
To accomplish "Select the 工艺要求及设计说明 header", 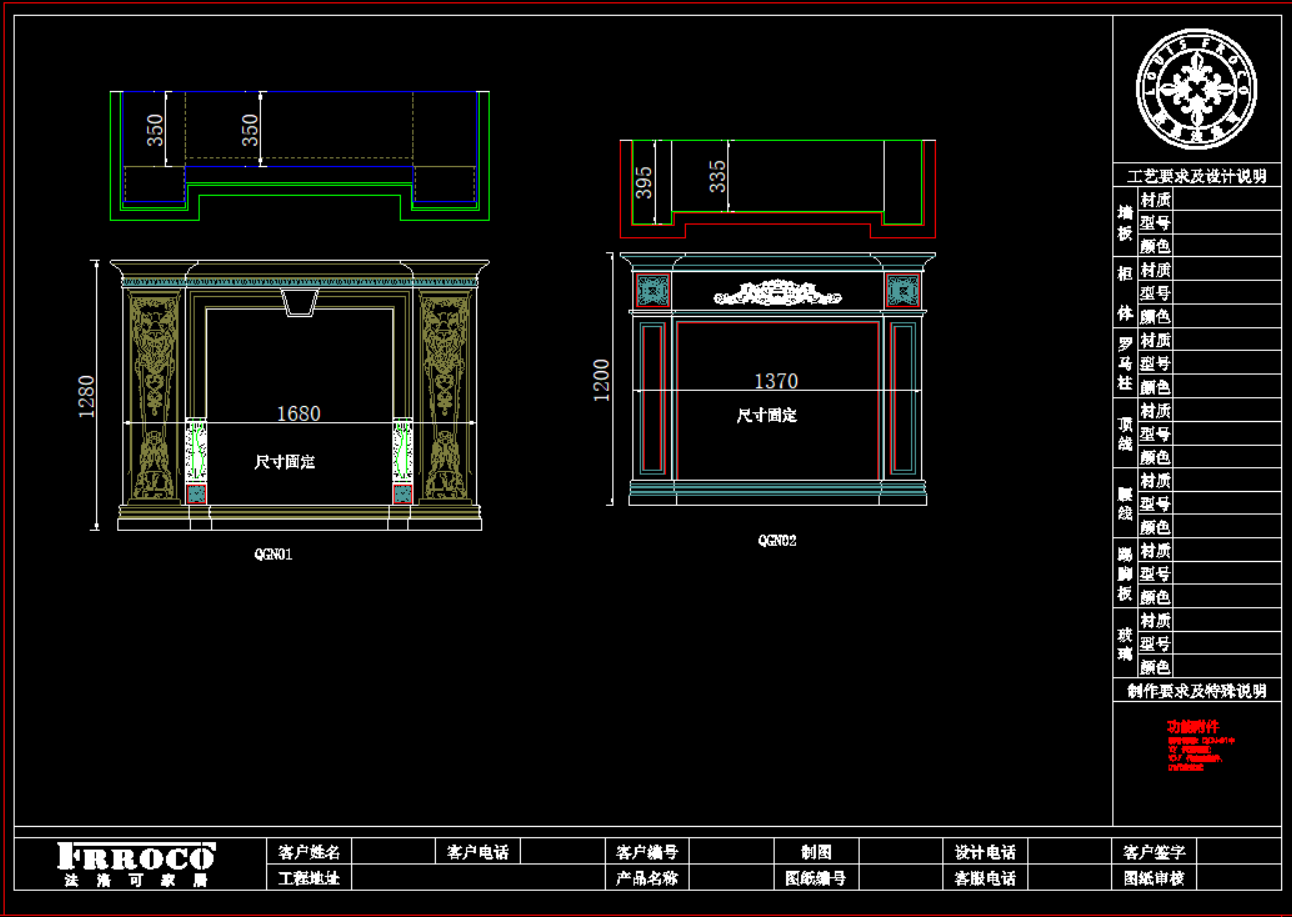I will pyautogui.click(x=1197, y=176).
